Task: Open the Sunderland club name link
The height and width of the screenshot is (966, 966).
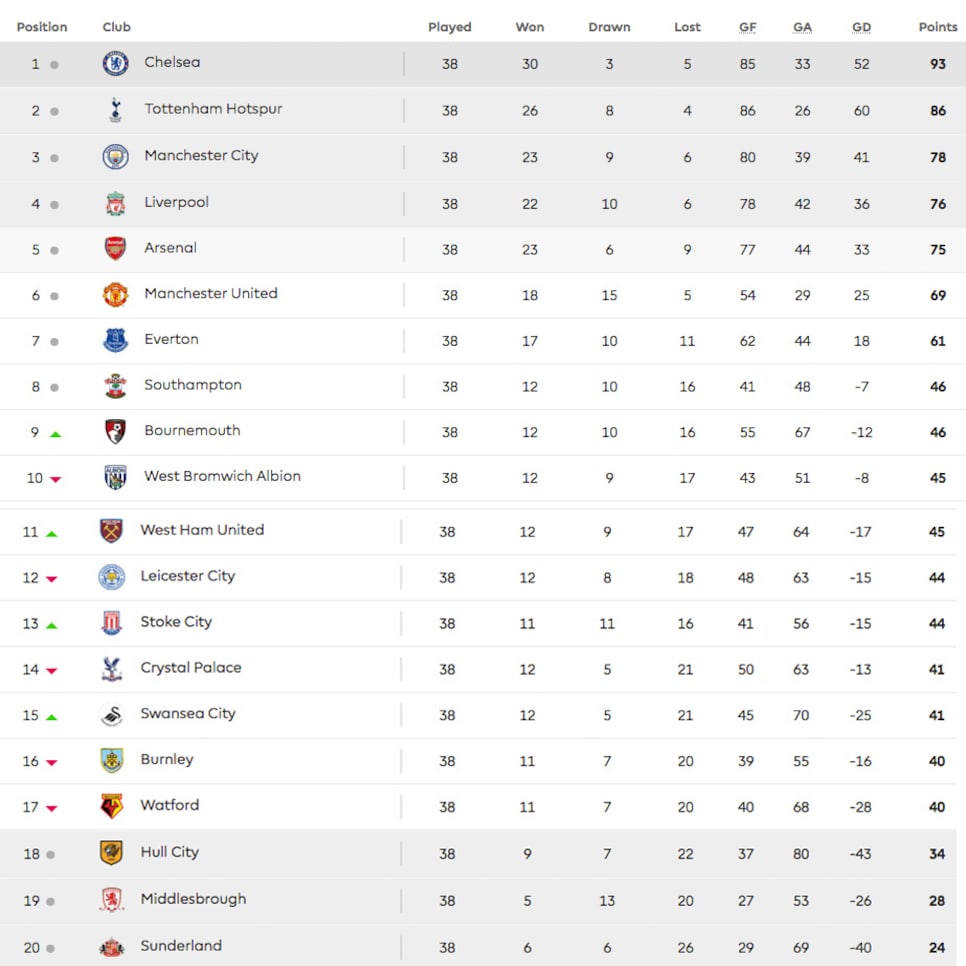Action: click(x=181, y=946)
